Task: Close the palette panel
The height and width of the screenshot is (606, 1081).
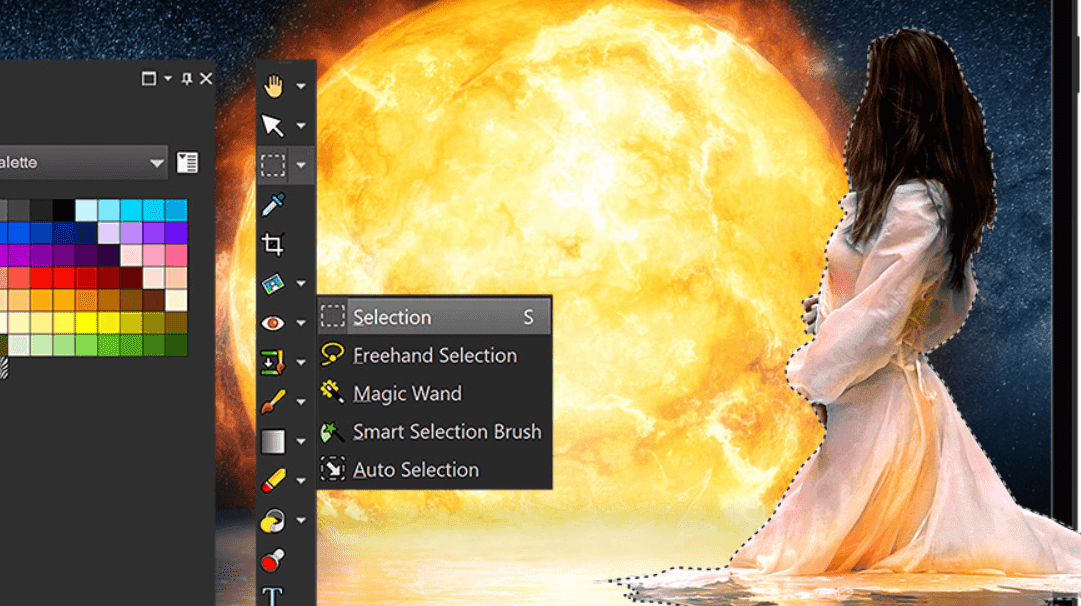Action: pos(206,79)
